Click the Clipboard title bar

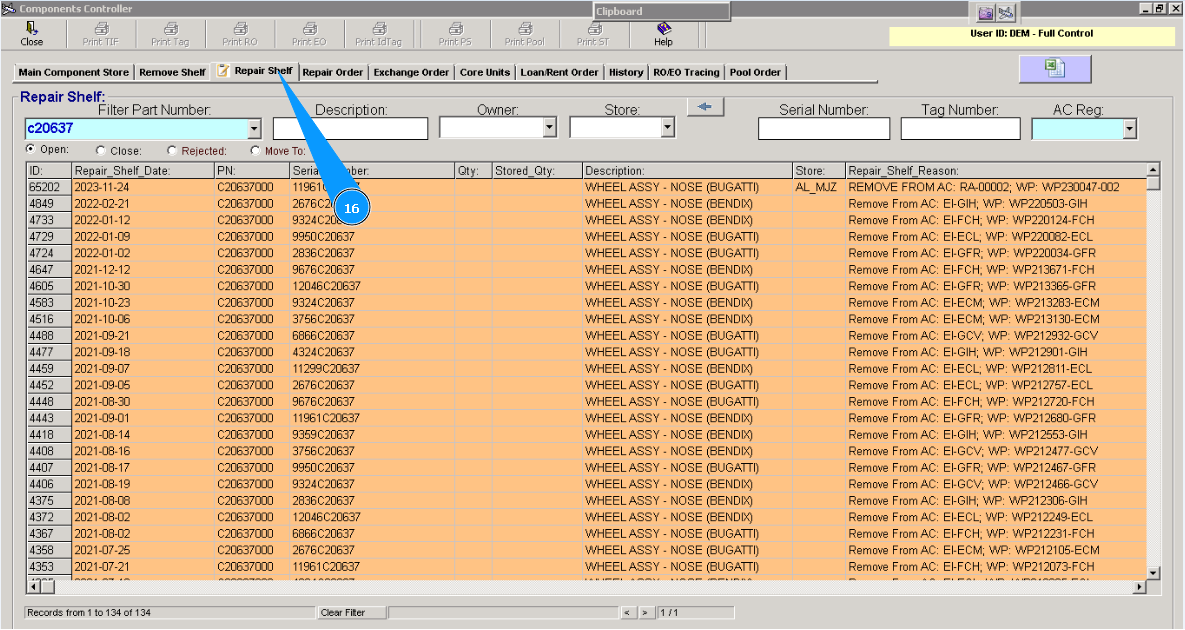(x=661, y=11)
